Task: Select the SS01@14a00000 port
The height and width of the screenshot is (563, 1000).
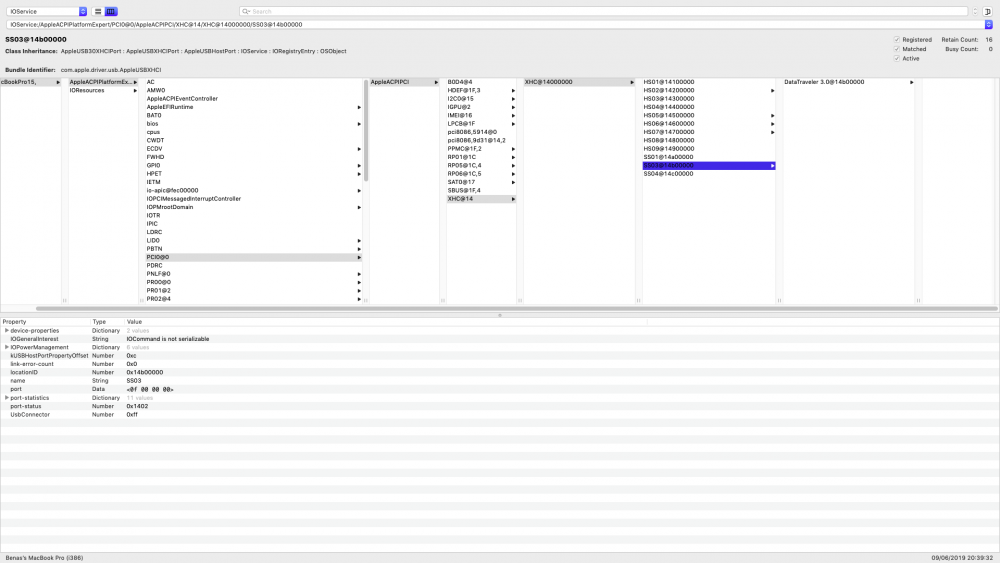Action: point(709,157)
